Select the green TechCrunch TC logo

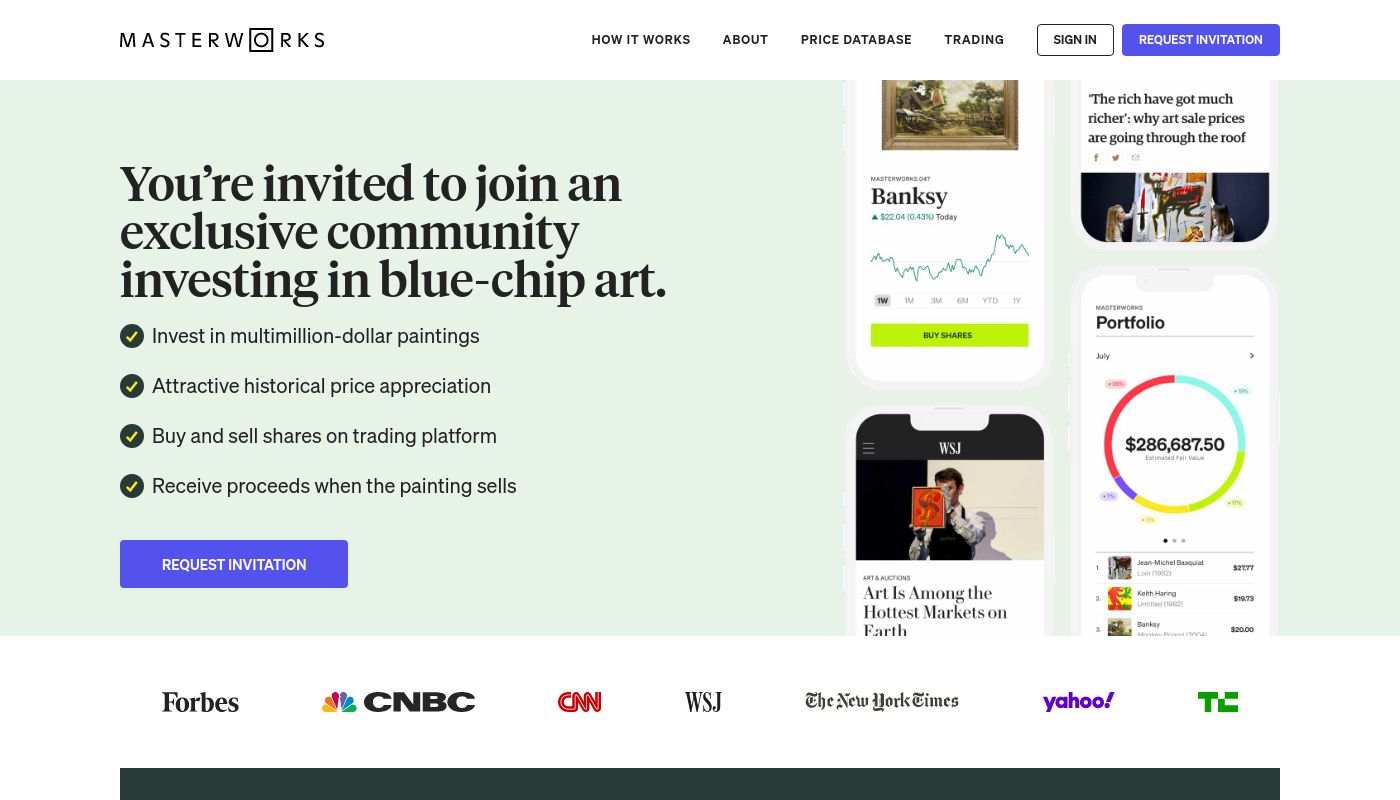1218,702
